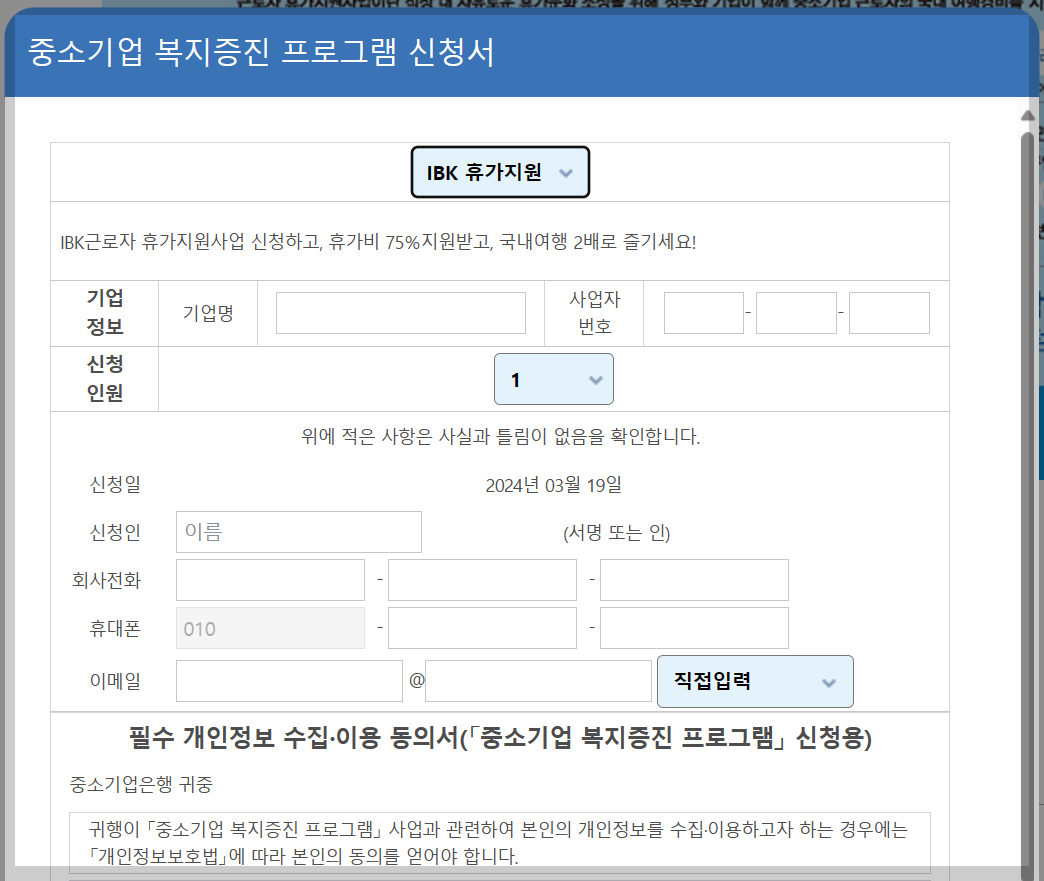Click the third 회사전화 number field
This screenshot has width=1044, height=881.
click(694, 580)
